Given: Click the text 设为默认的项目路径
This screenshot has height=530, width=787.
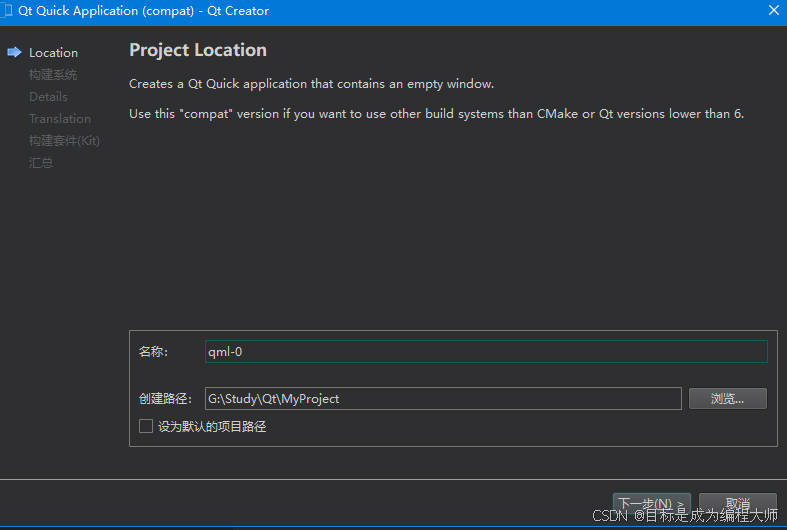Looking at the screenshot, I should (x=212, y=427).
